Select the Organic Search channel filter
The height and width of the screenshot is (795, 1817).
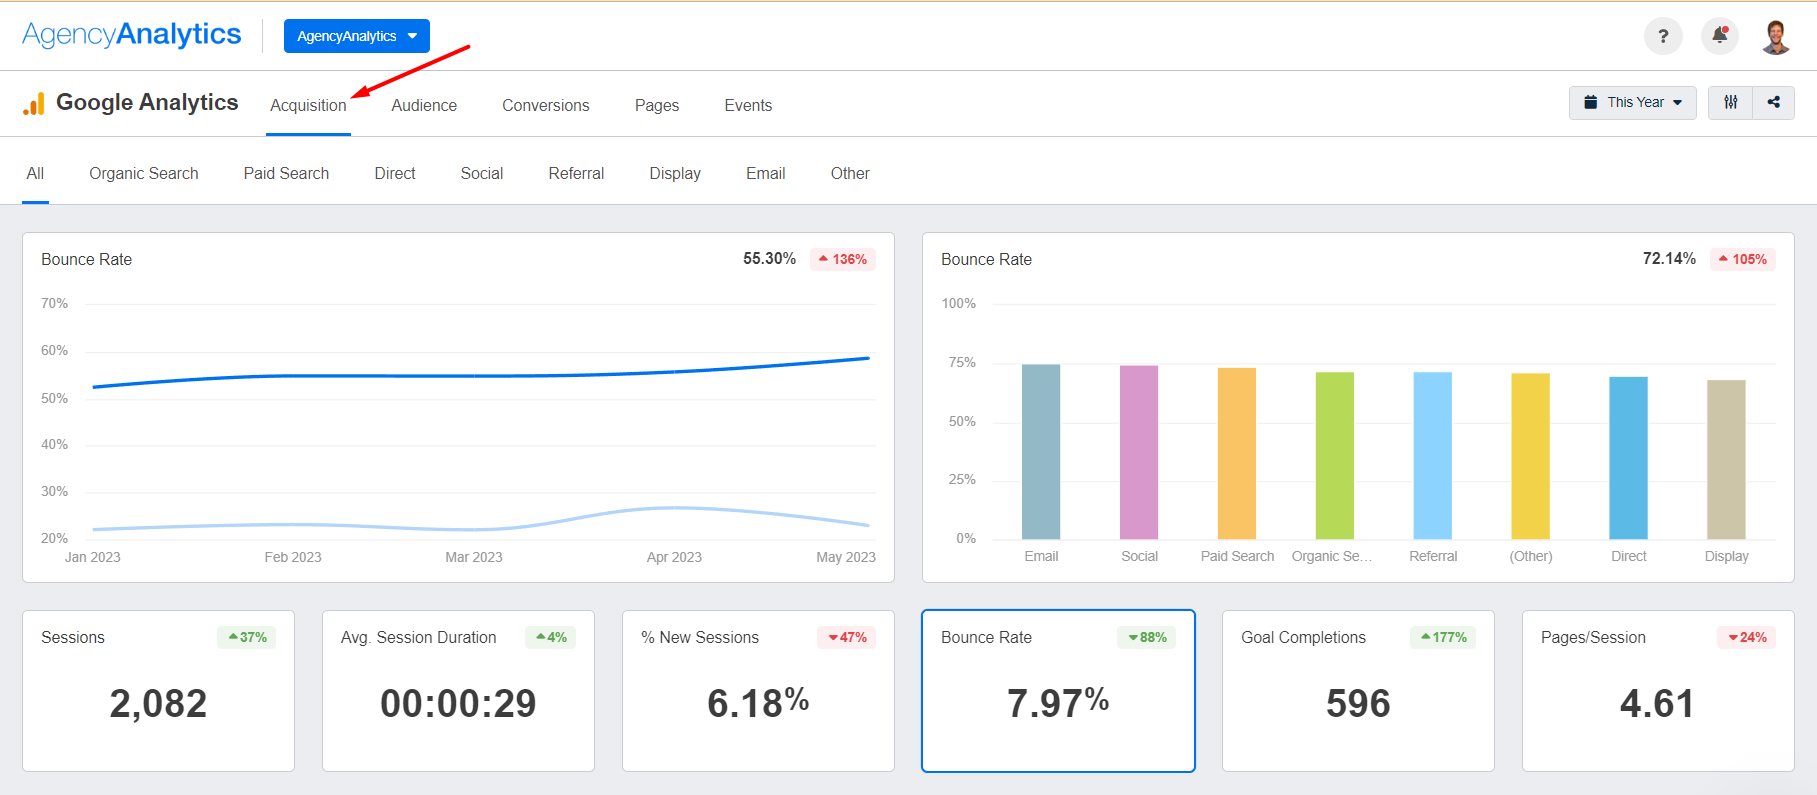click(144, 173)
